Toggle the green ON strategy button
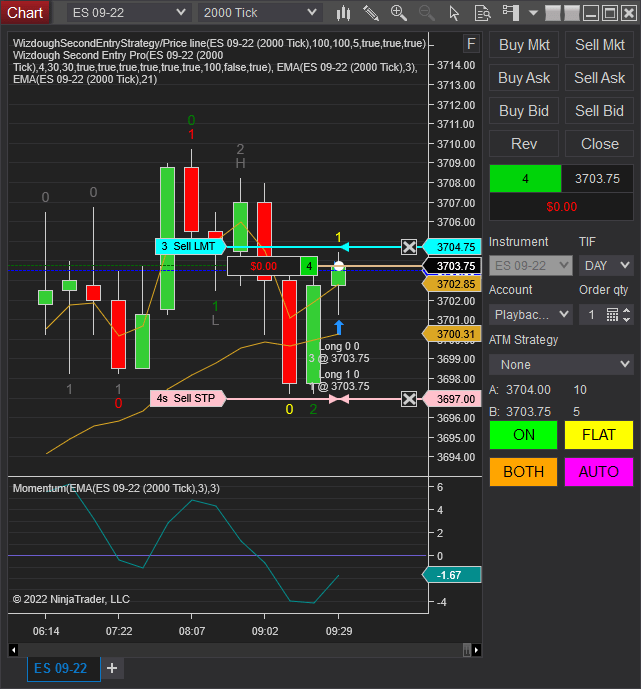 pyautogui.click(x=523, y=435)
